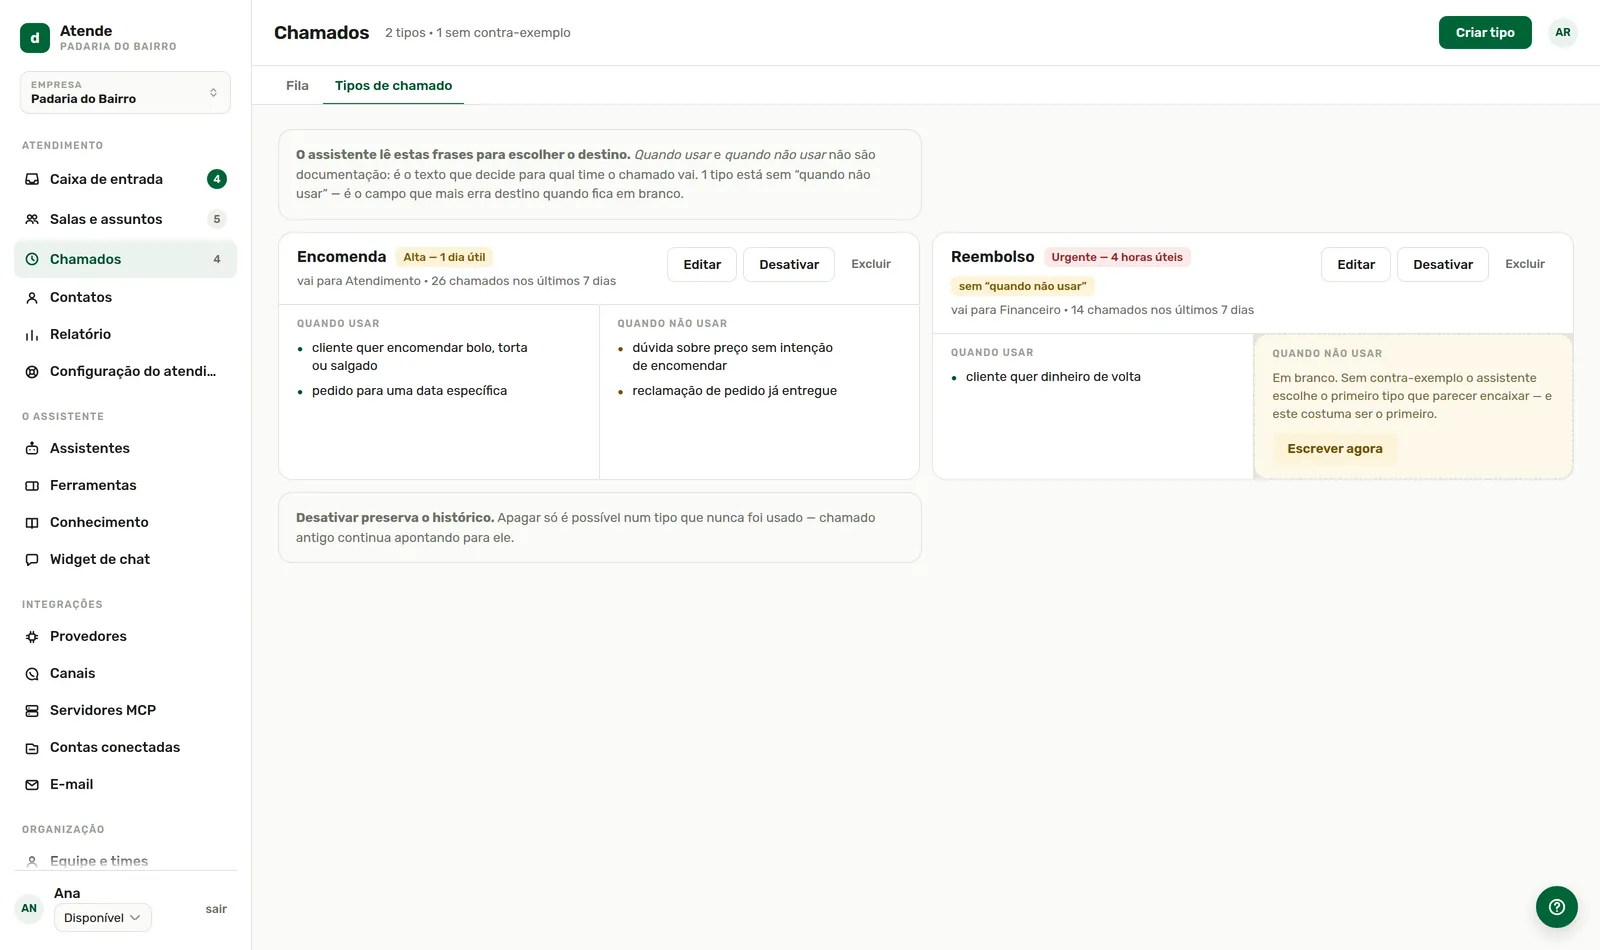Click the Salas e assuntos people icon
Viewport: 1600px width, 950px height.
32,219
